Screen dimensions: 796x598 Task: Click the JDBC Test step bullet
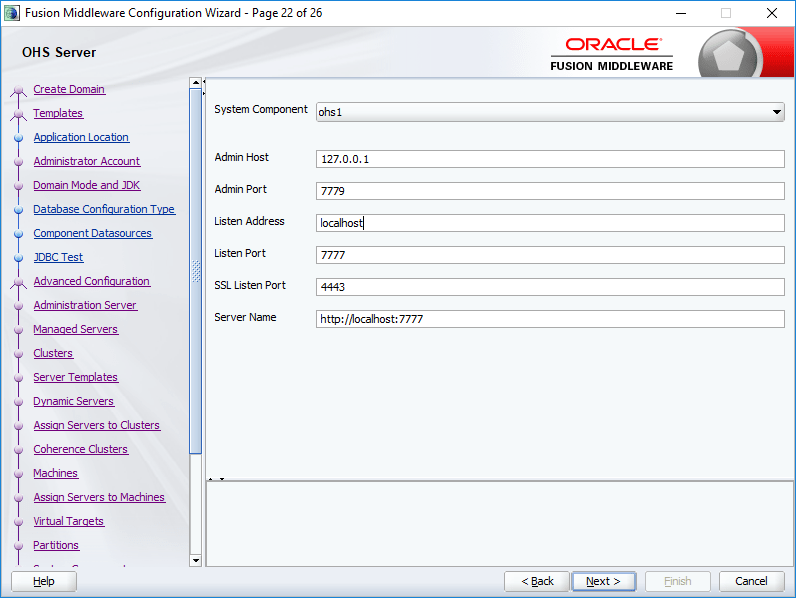(19, 258)
